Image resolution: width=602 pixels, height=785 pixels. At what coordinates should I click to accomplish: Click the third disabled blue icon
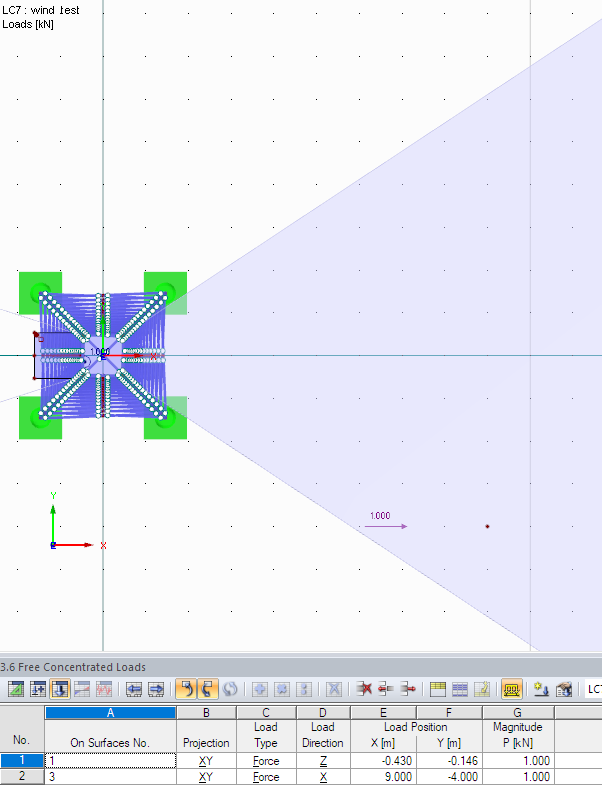pyautogui.click(x=304, y=689)
